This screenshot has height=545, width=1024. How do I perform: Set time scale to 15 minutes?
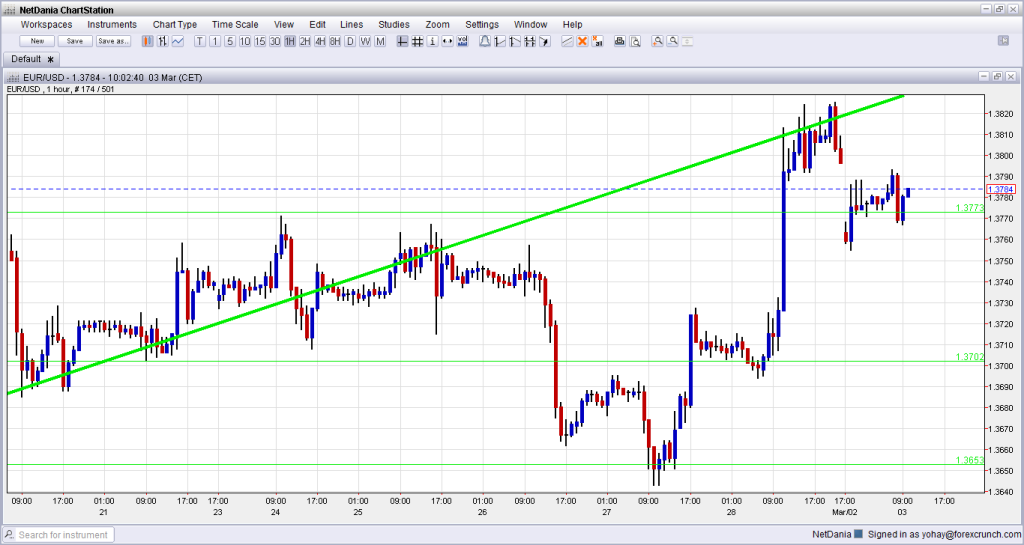point(260,41)
